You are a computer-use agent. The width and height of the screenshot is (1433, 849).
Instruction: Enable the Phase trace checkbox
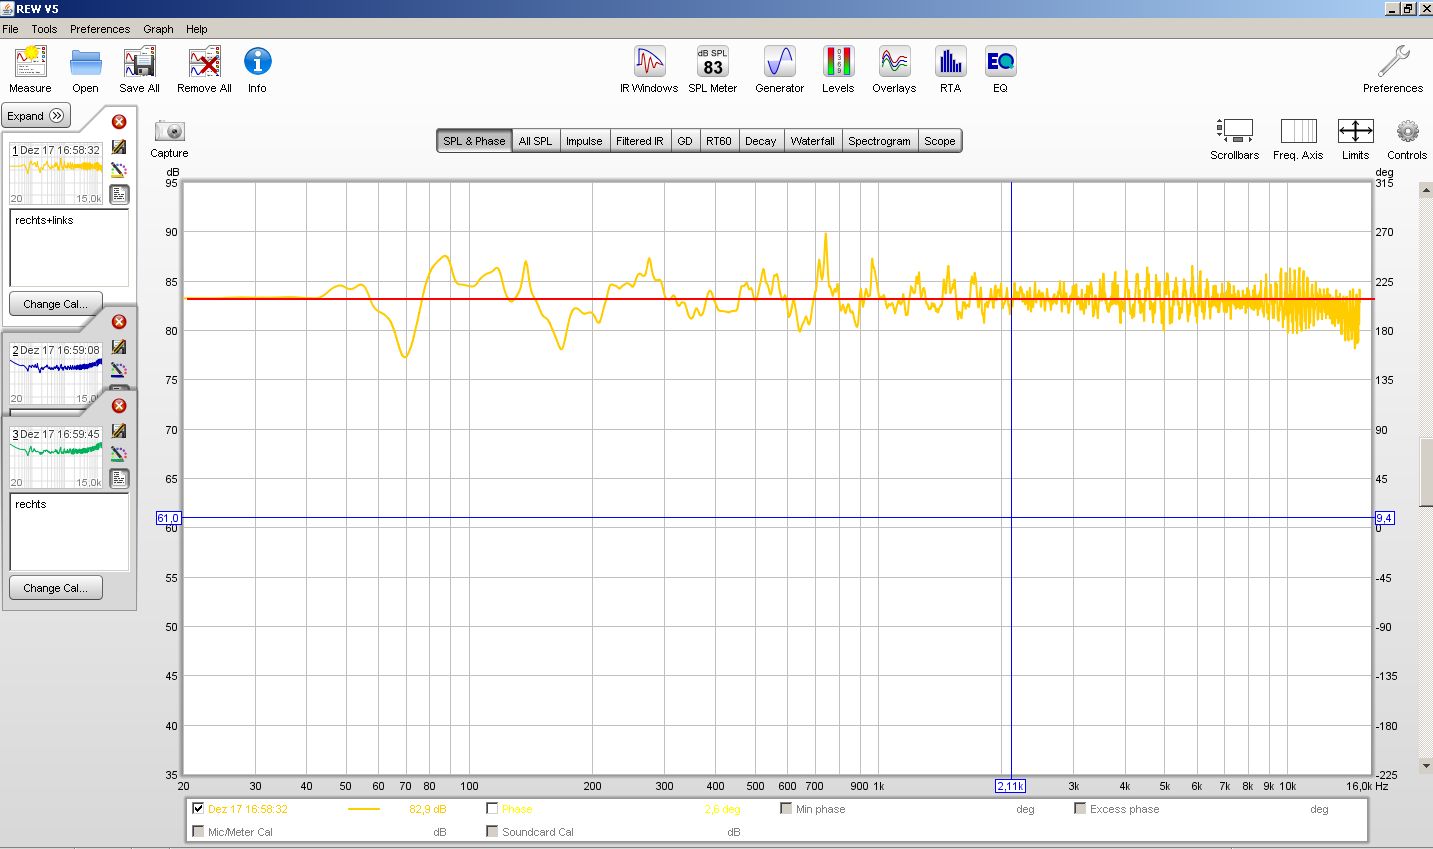pyautogui.click(x=492, y=809)
